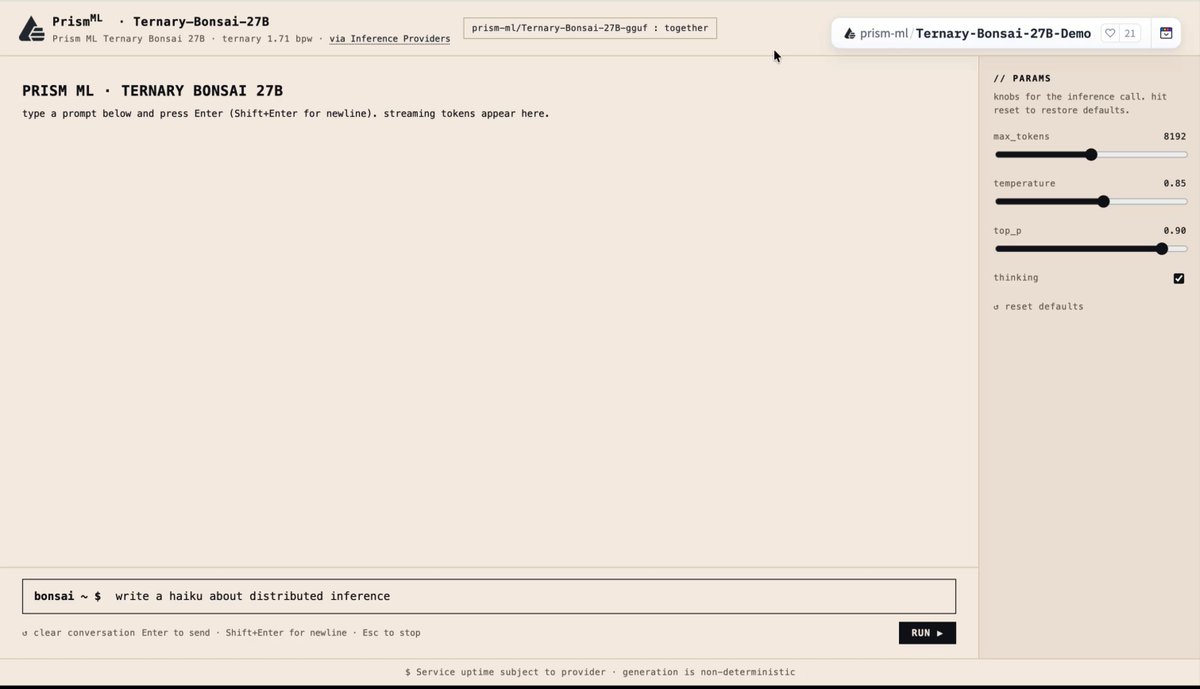Click the max_tokens slider handle
The width and height of the screenshot is (1200, 689).
1091,154
